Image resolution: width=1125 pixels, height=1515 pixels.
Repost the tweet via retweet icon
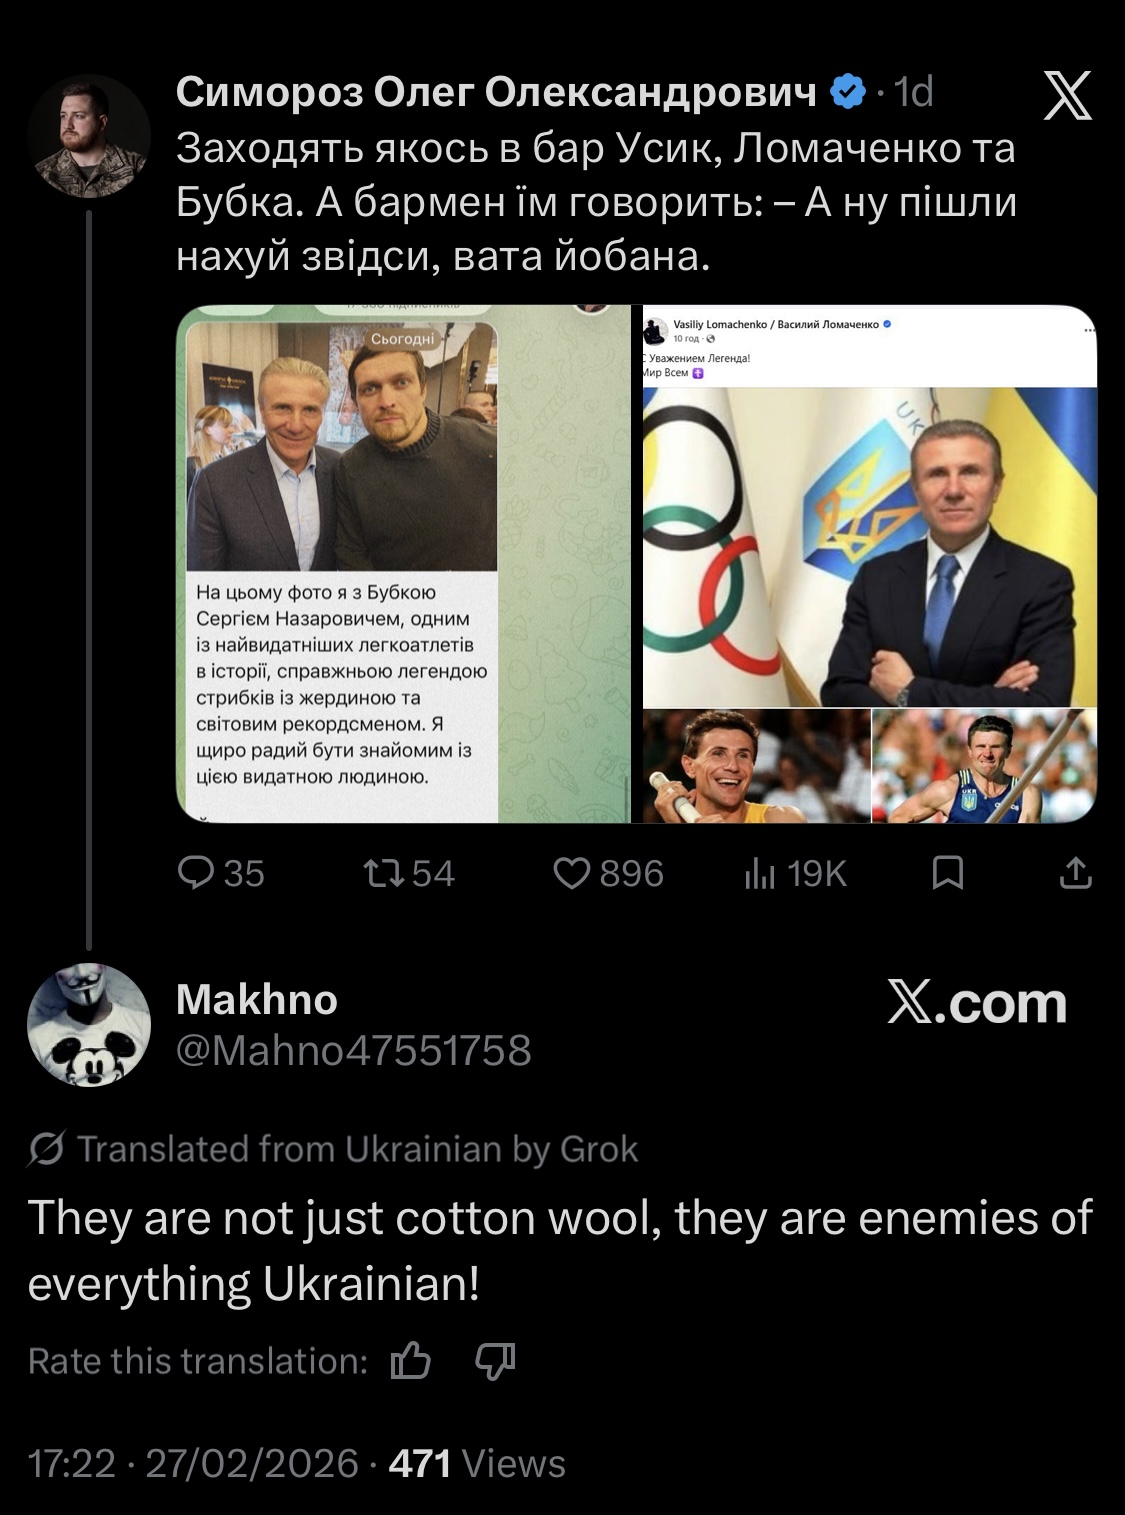click(385, 874)
